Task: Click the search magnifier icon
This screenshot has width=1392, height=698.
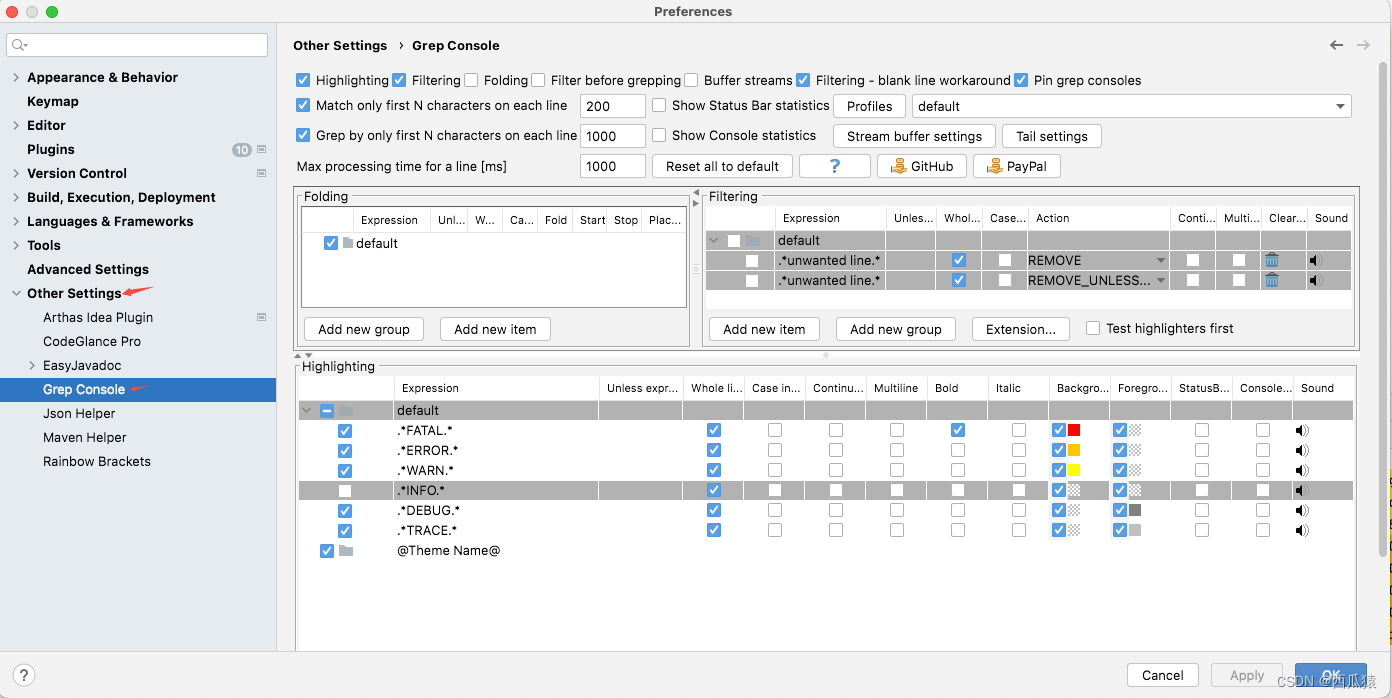Action: [19, 45]
